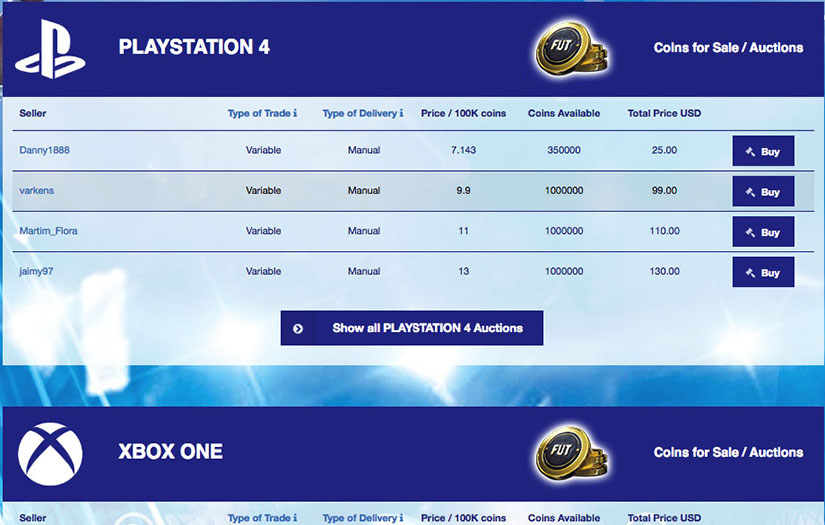The height and width of the screenshot is (525, 825).
Task: Open seller profile varkens
Action: tap(36, 190)
